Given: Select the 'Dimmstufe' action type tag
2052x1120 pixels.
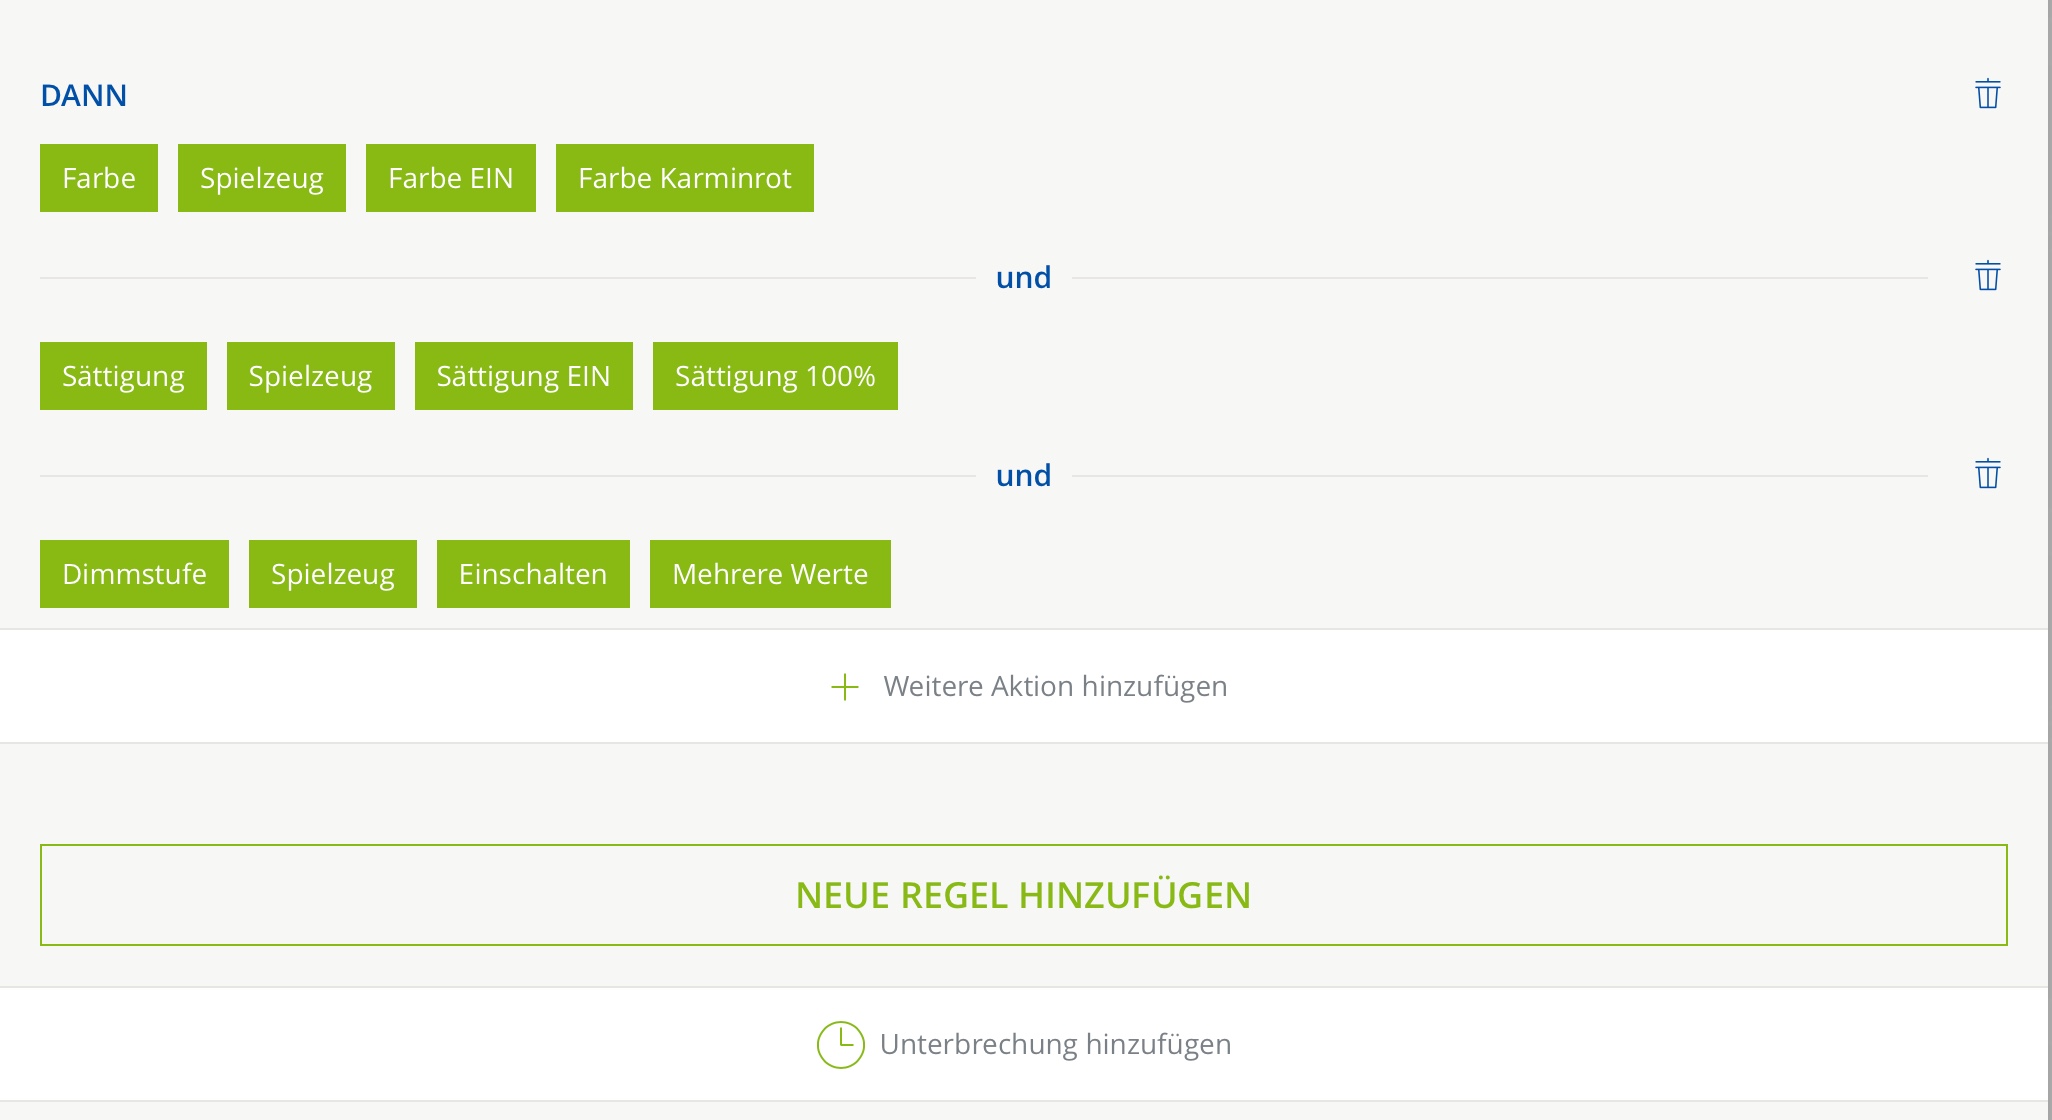Looking at the screenshot, I should (134, 574).
